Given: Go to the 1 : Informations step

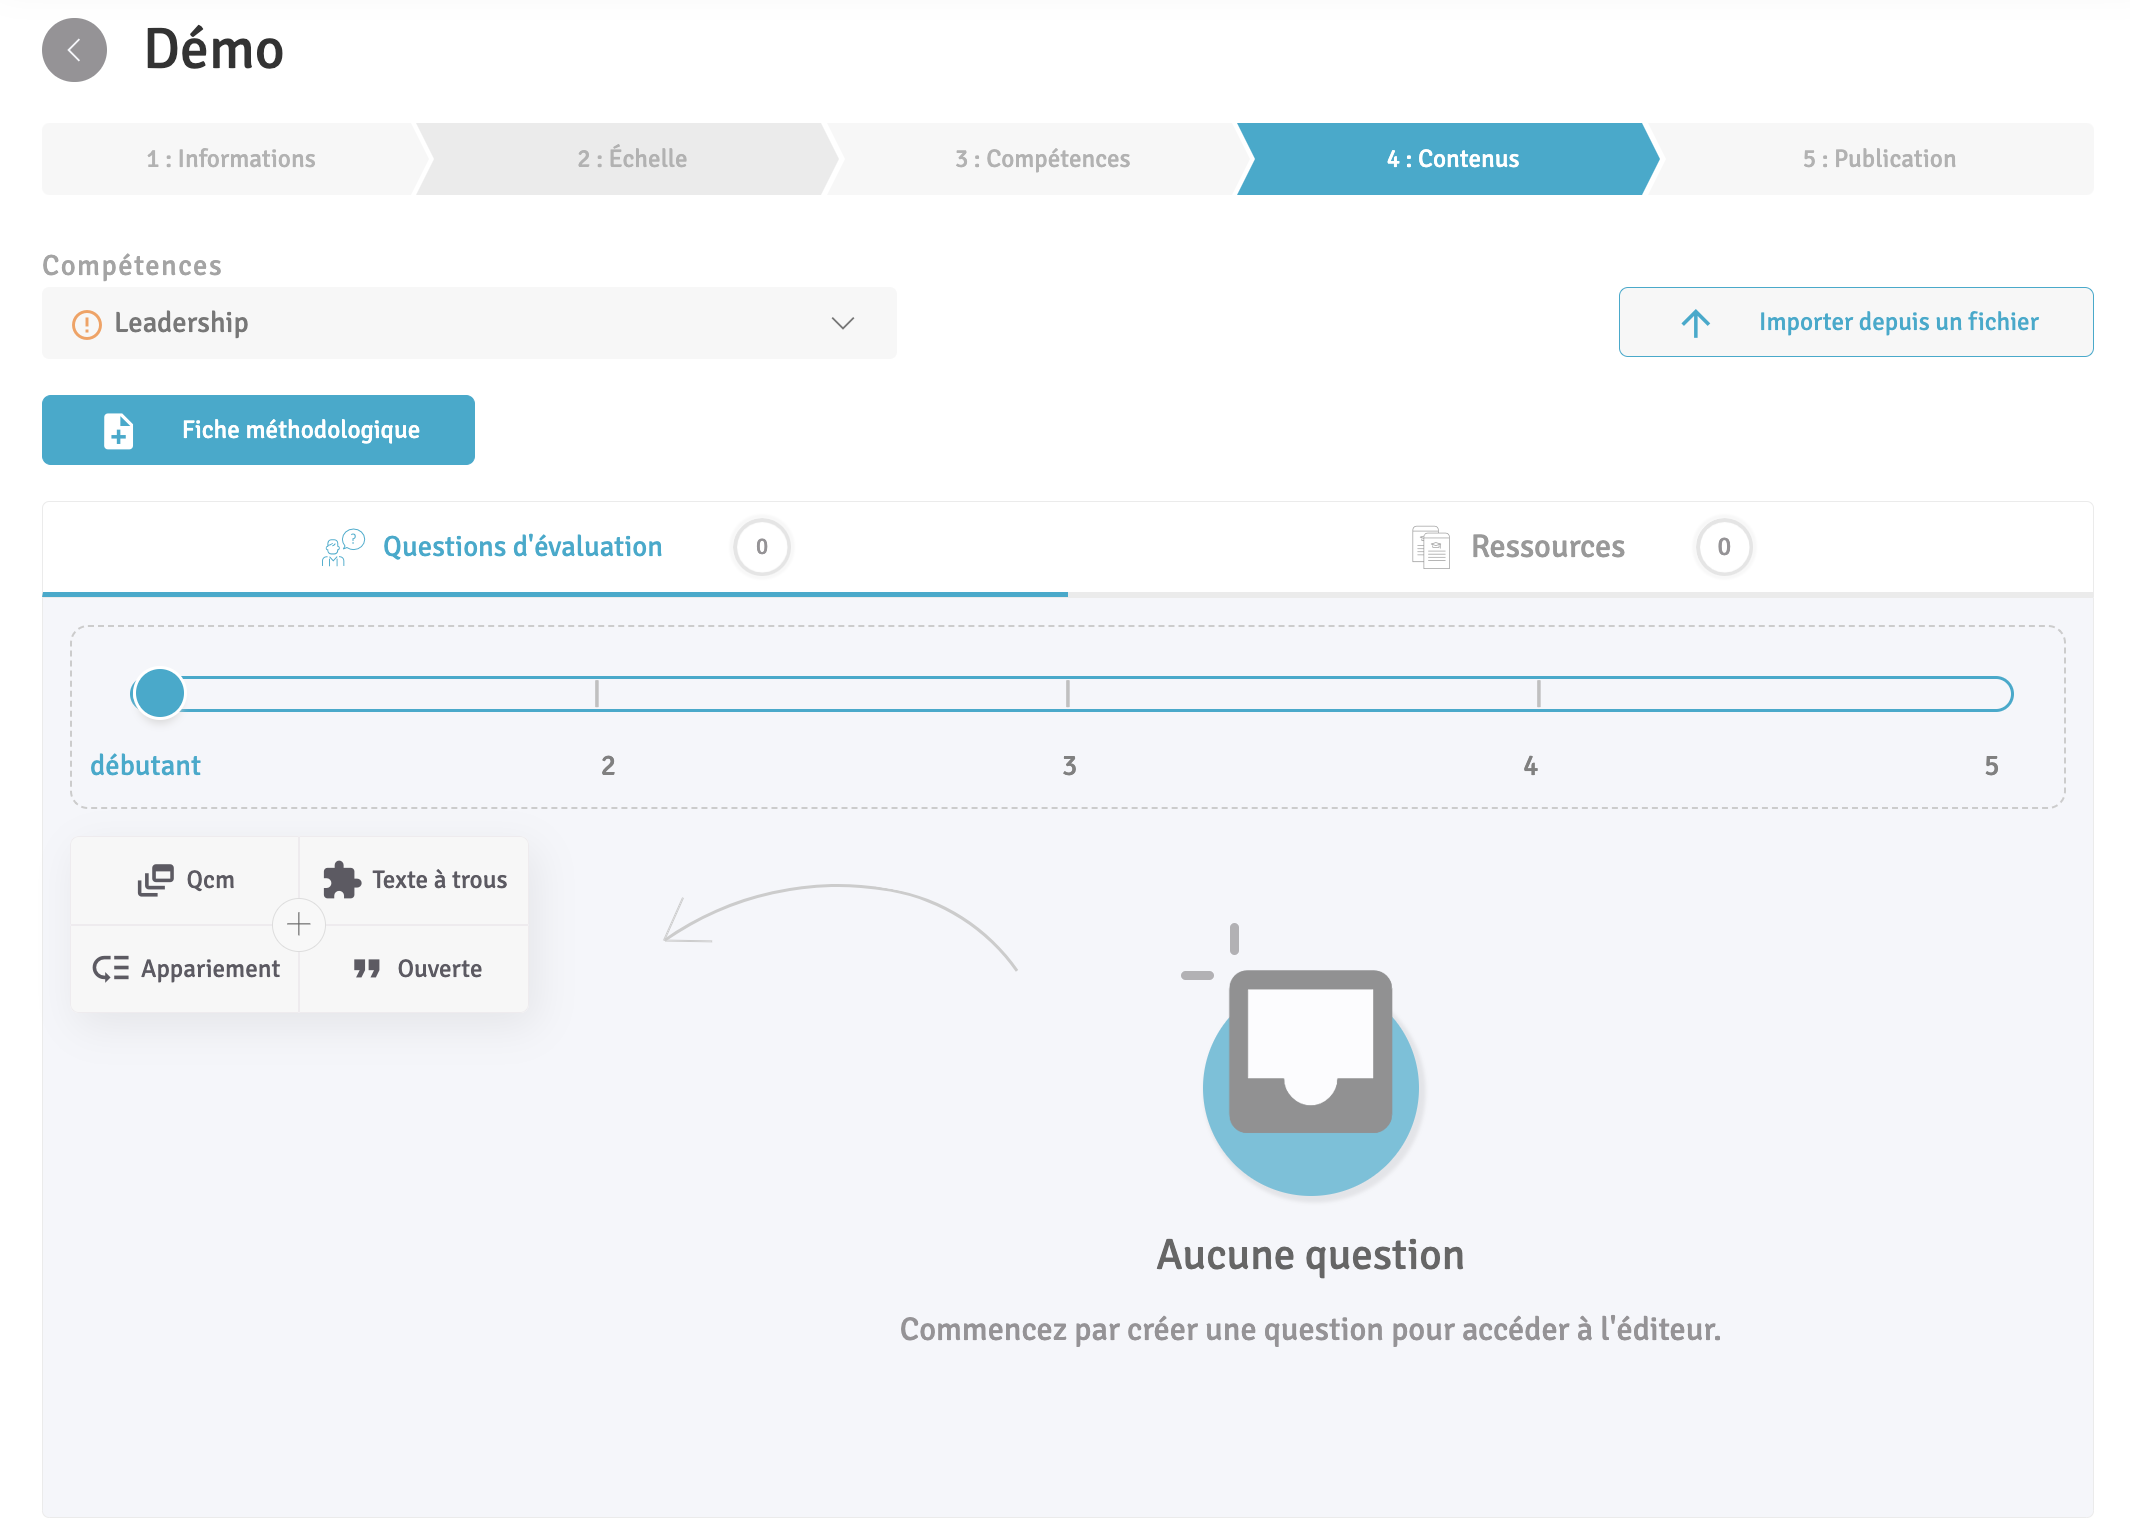Looking at the screenshot, I should 231,159.
